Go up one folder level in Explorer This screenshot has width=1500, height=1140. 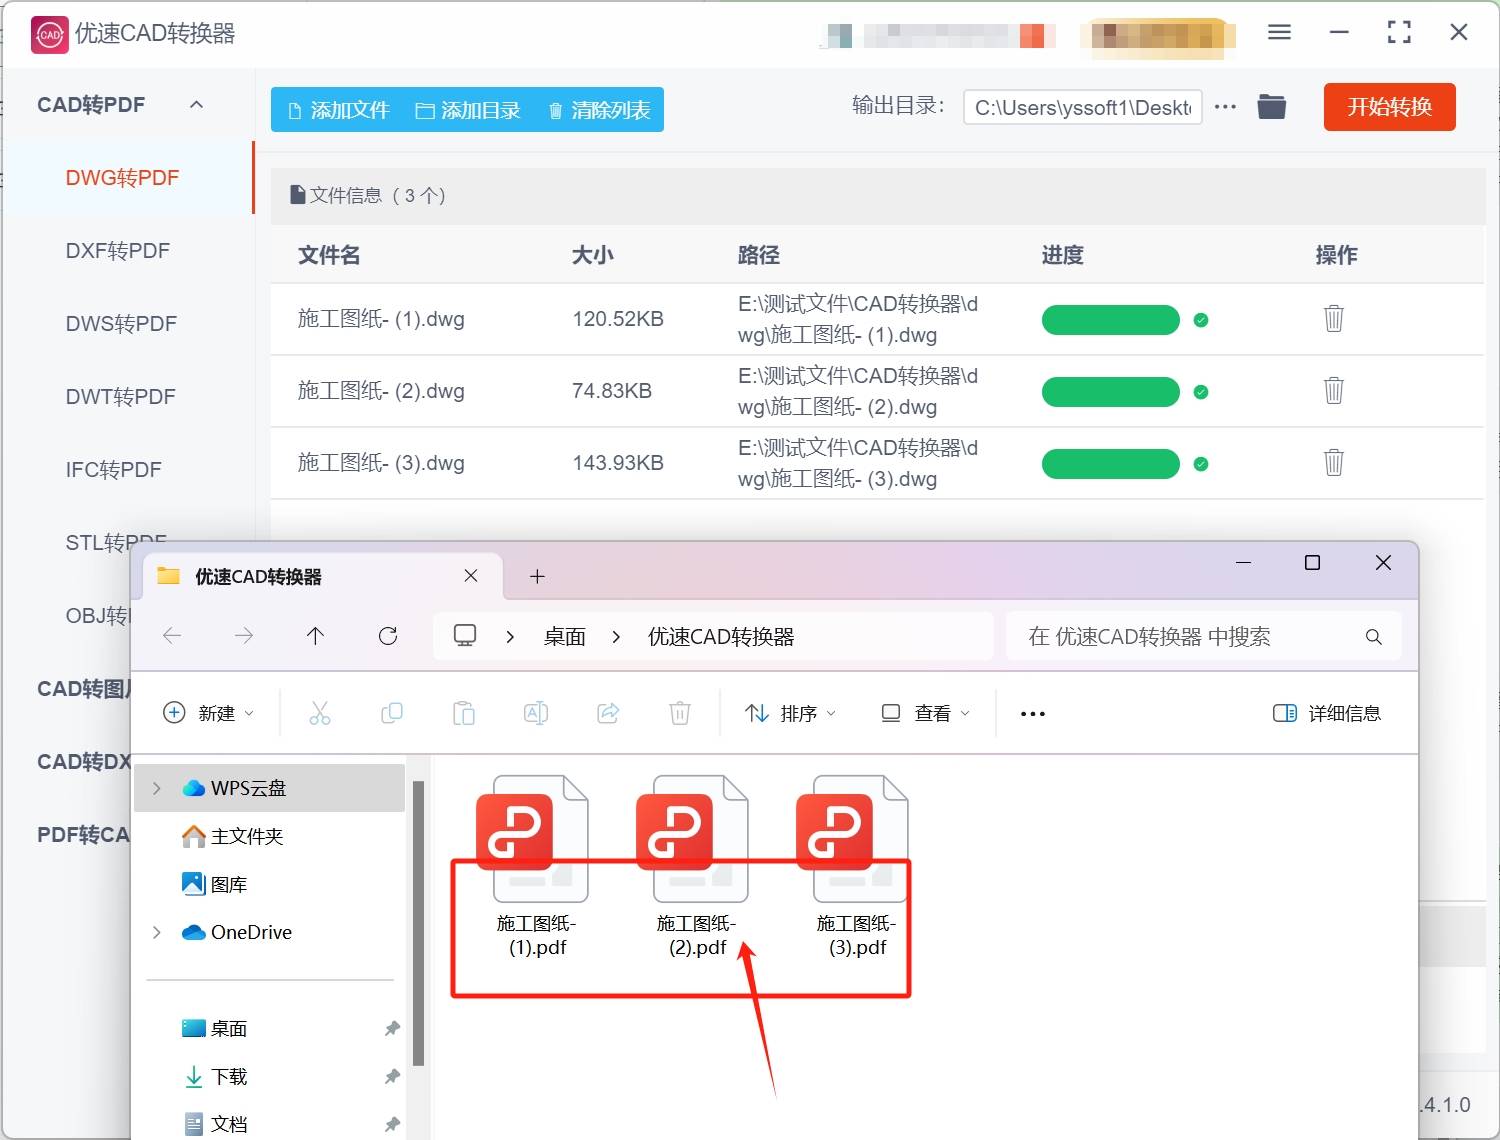point(316,636)
